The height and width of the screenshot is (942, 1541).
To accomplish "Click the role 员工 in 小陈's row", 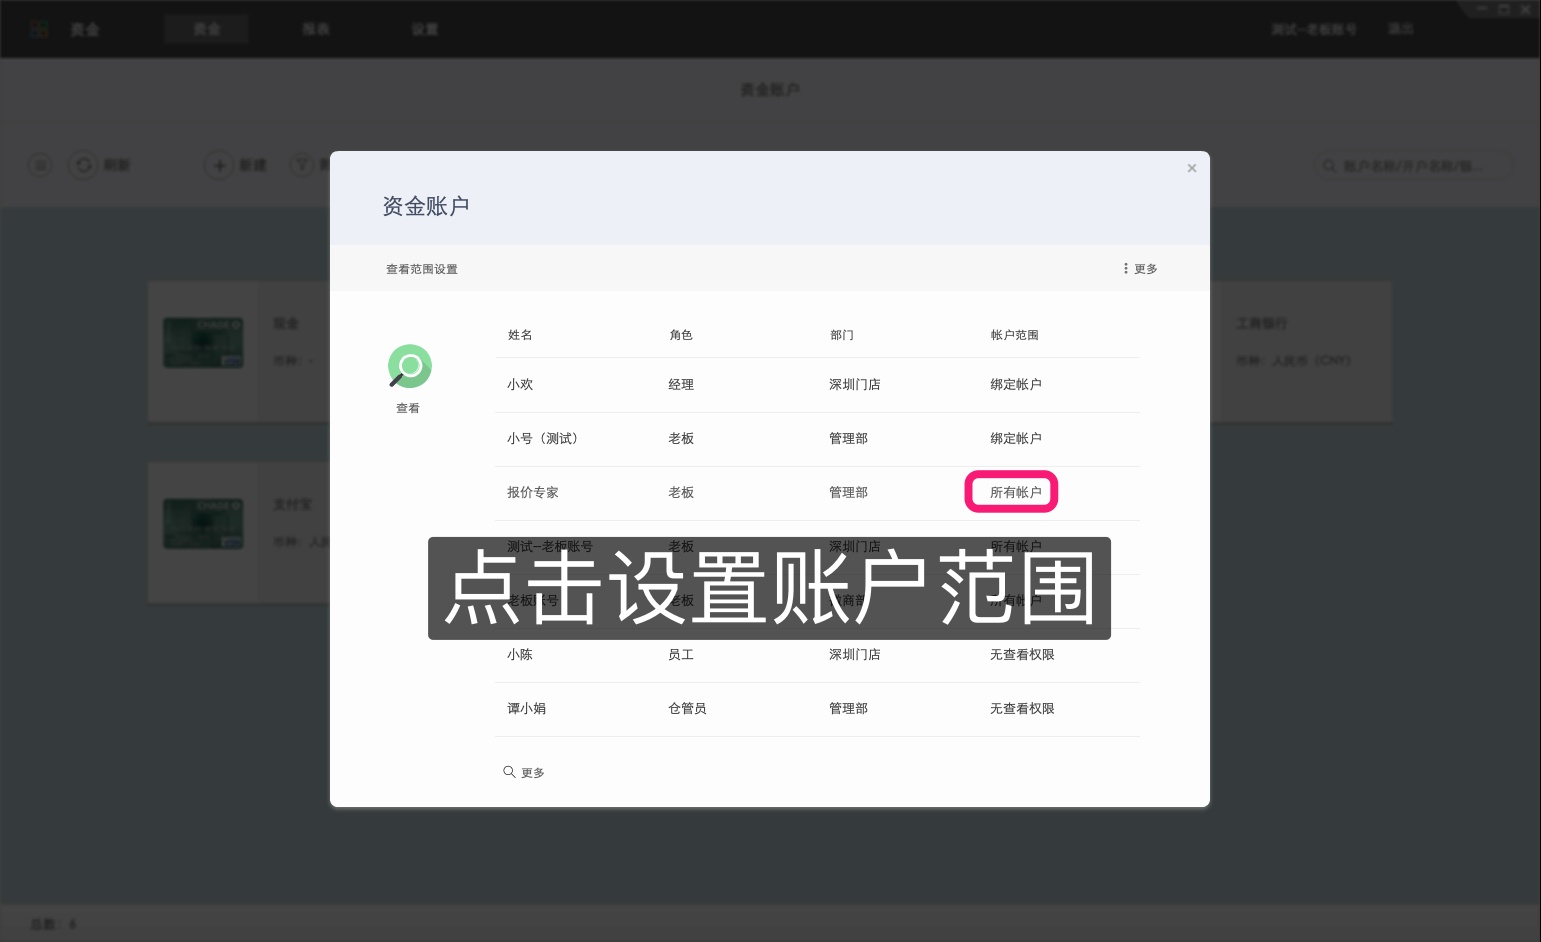I will pyautogui.click(x=681, y=654).
